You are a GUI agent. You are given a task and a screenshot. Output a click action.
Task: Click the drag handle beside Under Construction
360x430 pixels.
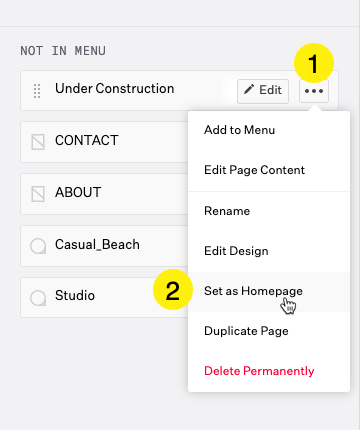pyautogui.click(x=37, y=91)
